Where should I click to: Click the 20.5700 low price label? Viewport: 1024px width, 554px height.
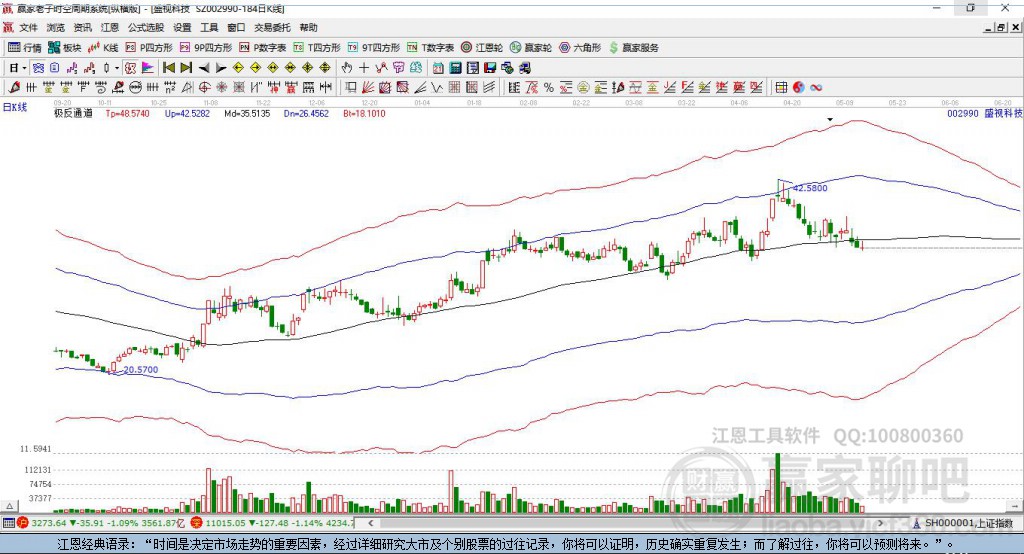[x=140, y=370]
